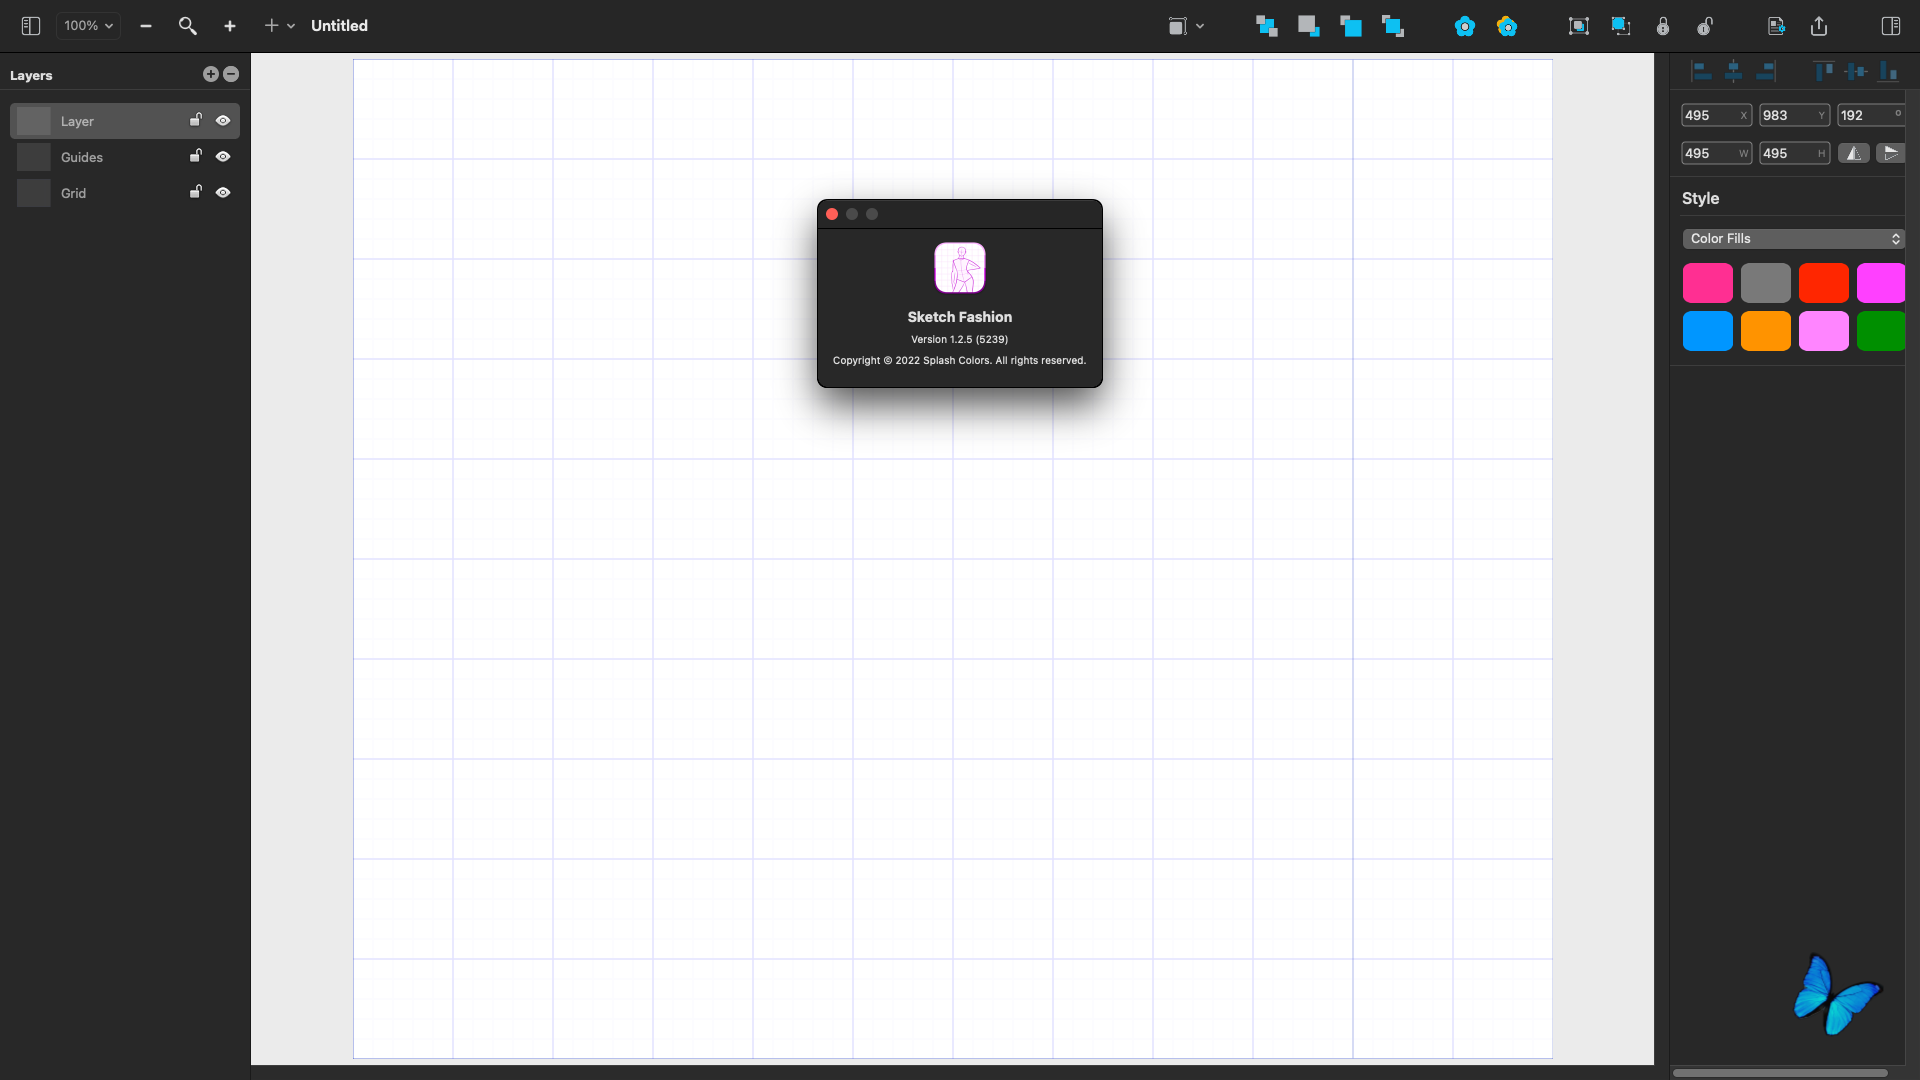Align objects to right edge

[1766, 71]
